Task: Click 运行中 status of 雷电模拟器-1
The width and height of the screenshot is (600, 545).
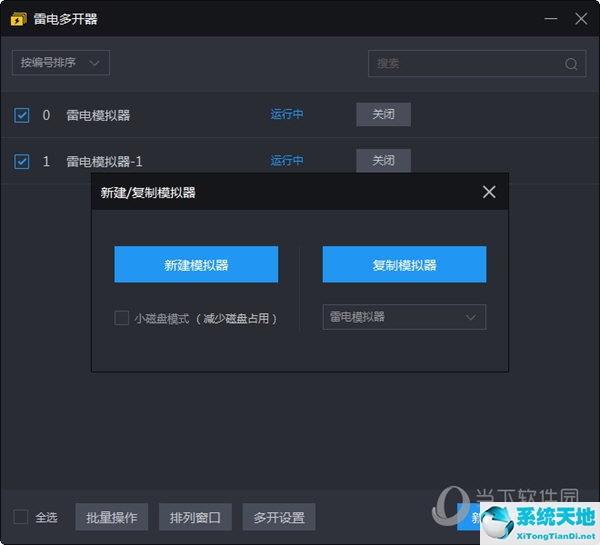Action: click(x=287, y=160)
